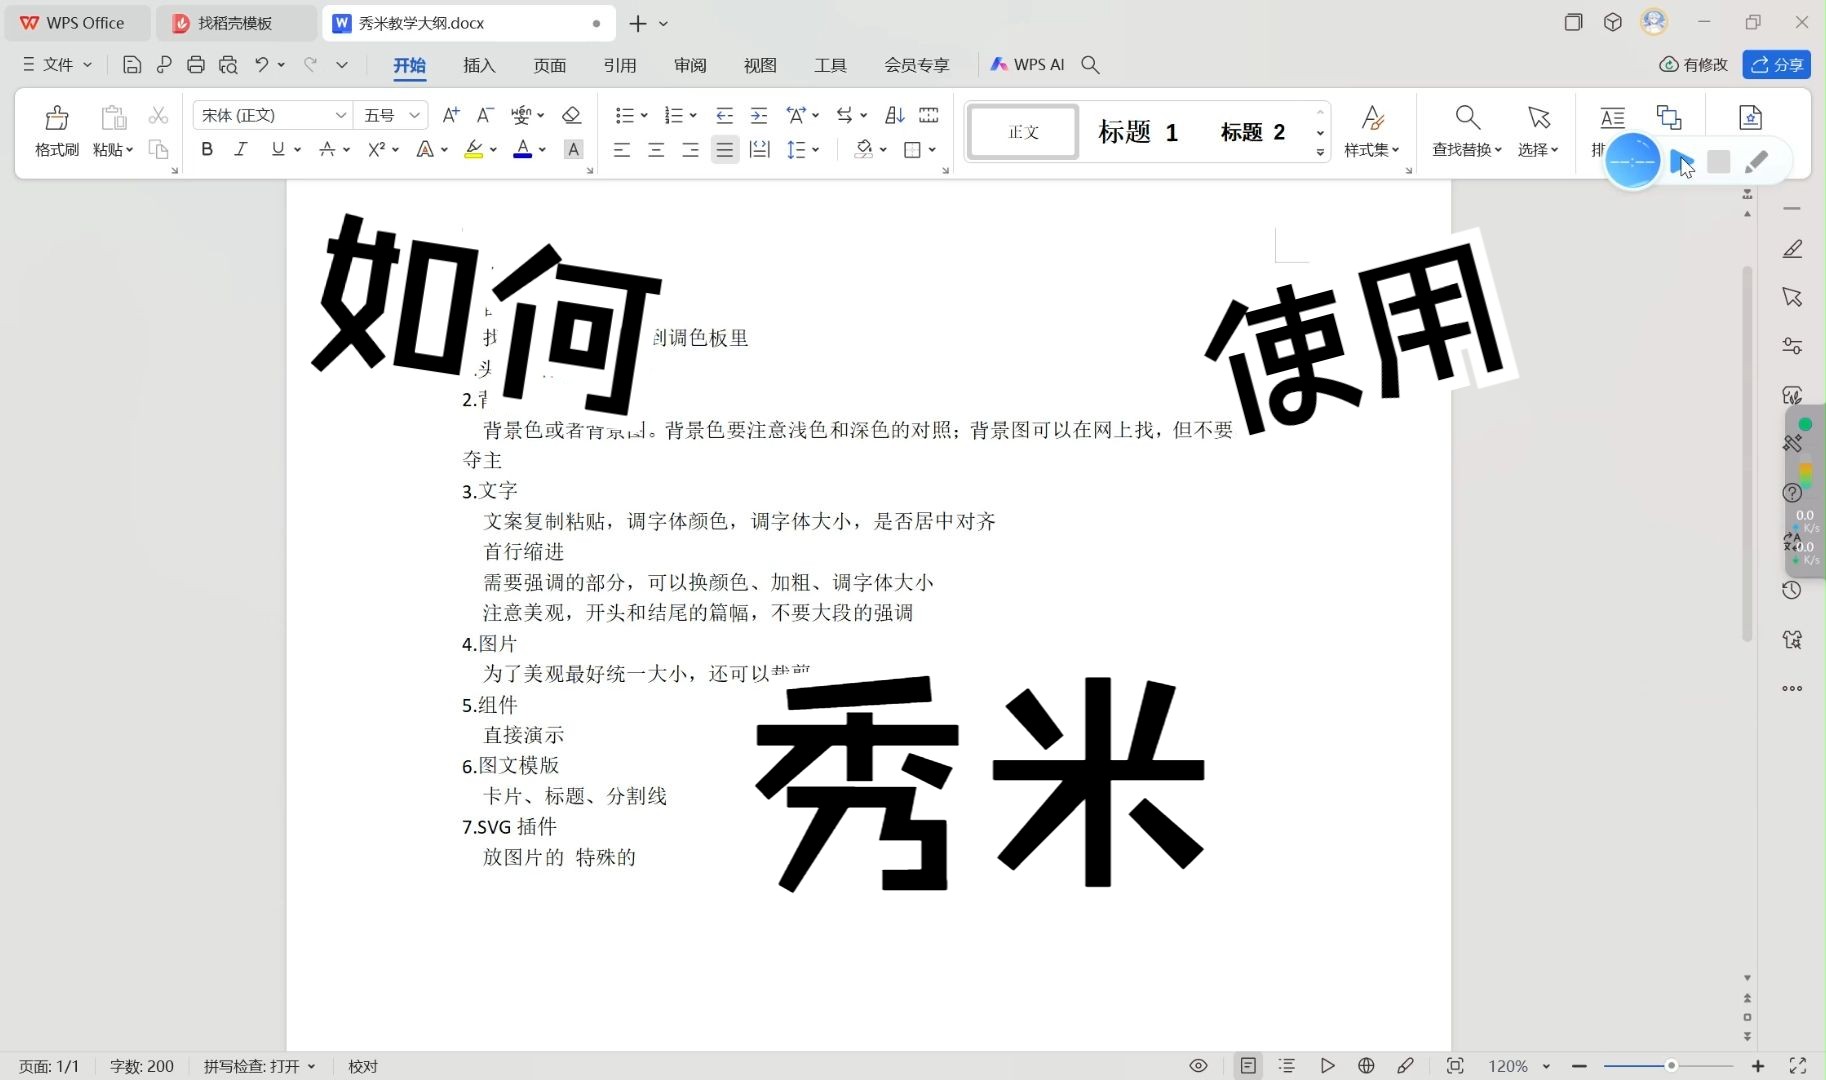This screenshot has height=1080, width=1826.
Task: Click the pen tool in right sidebar
Action: [1792, 249]
